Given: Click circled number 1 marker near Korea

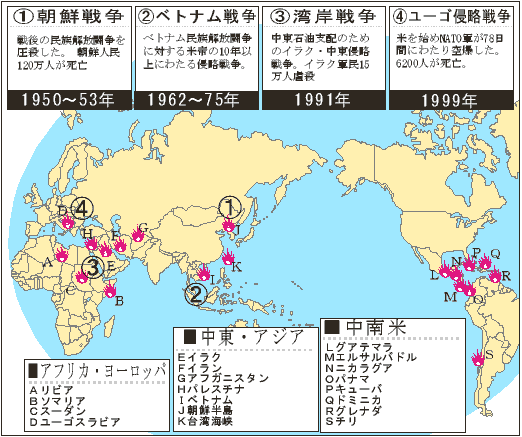Looking at the screenshot, I should (x=230, y=207).
